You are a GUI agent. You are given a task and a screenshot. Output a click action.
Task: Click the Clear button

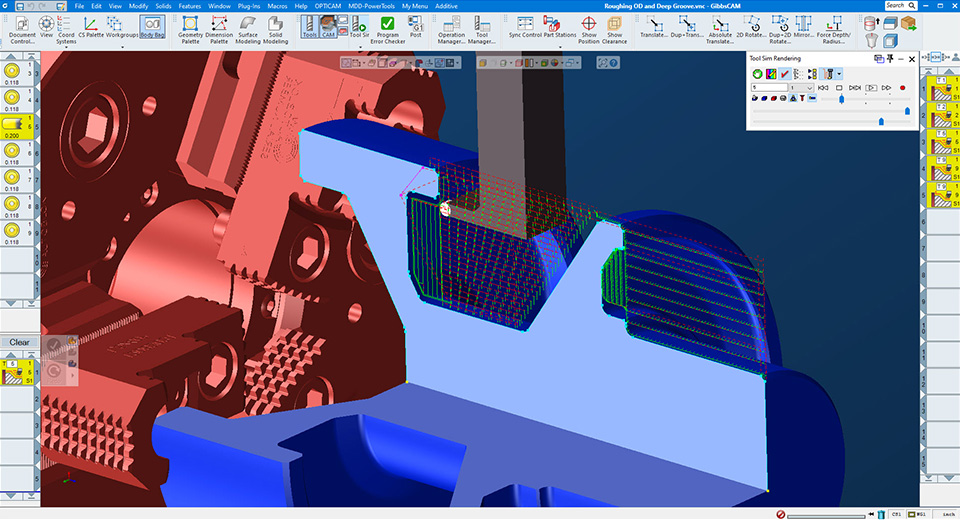[20, 342]
